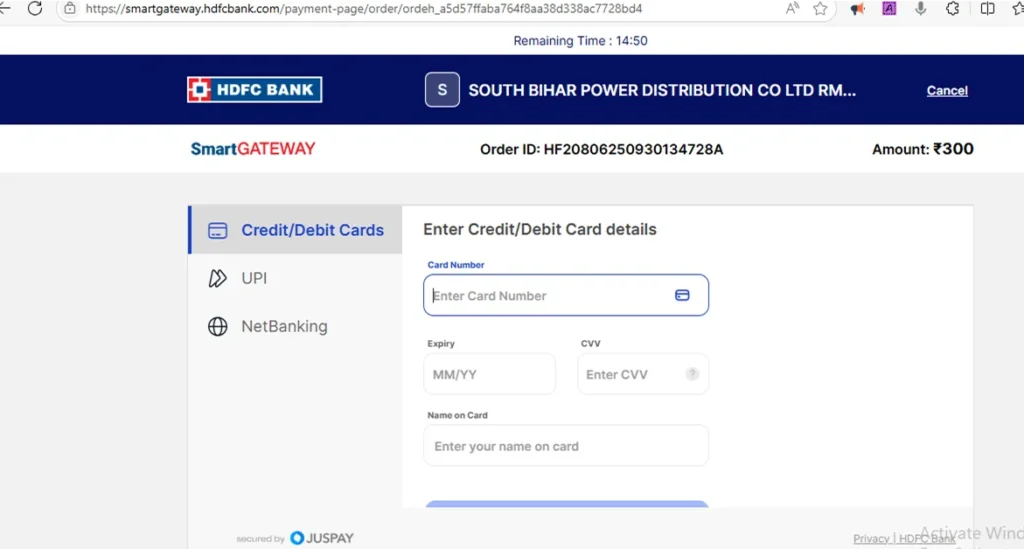This screenshot has width=1024, height=549.
Task: Click the CVV help question mark icon
Action: pyautogui.click(x=692, y=374)
